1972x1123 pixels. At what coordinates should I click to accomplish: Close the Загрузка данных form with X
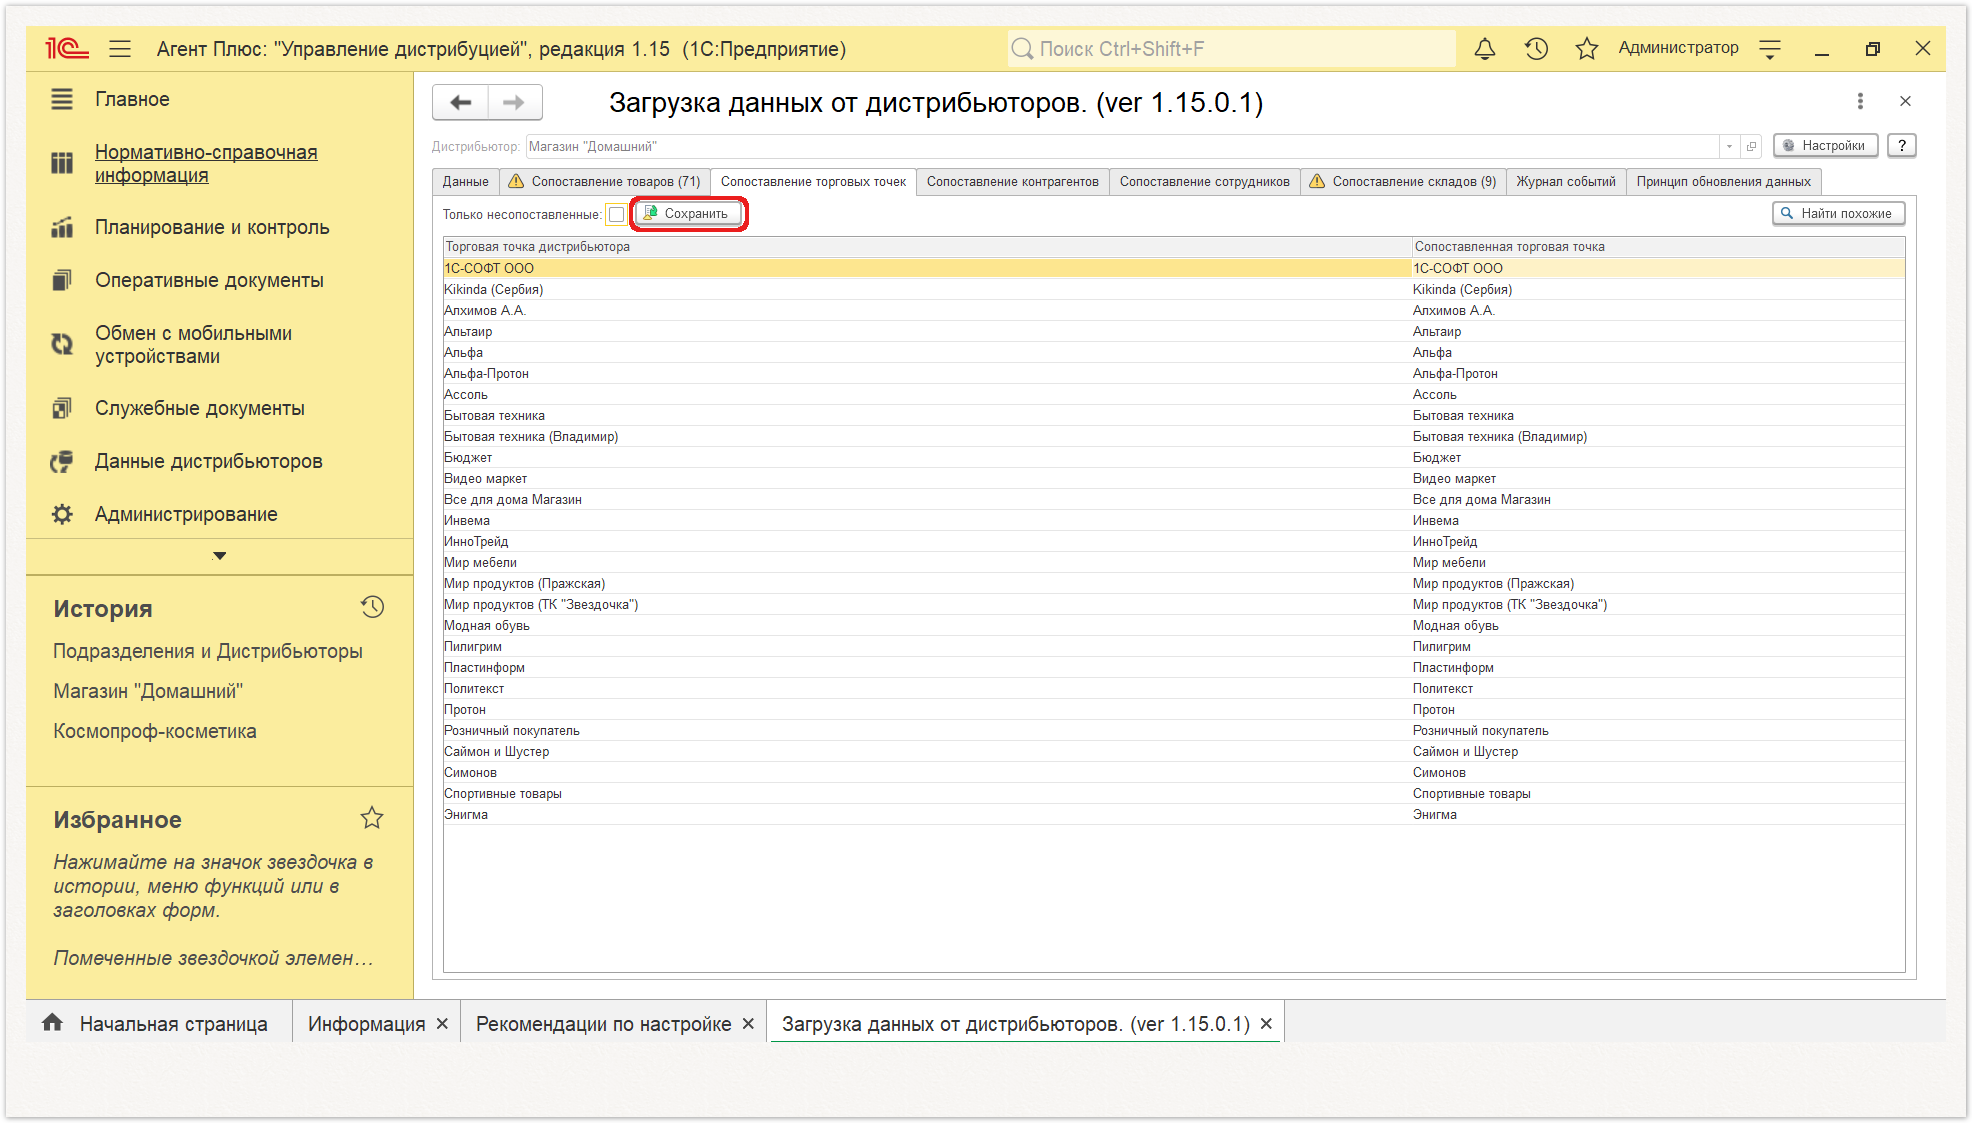pyautogui.click(x=1905, y=101)
